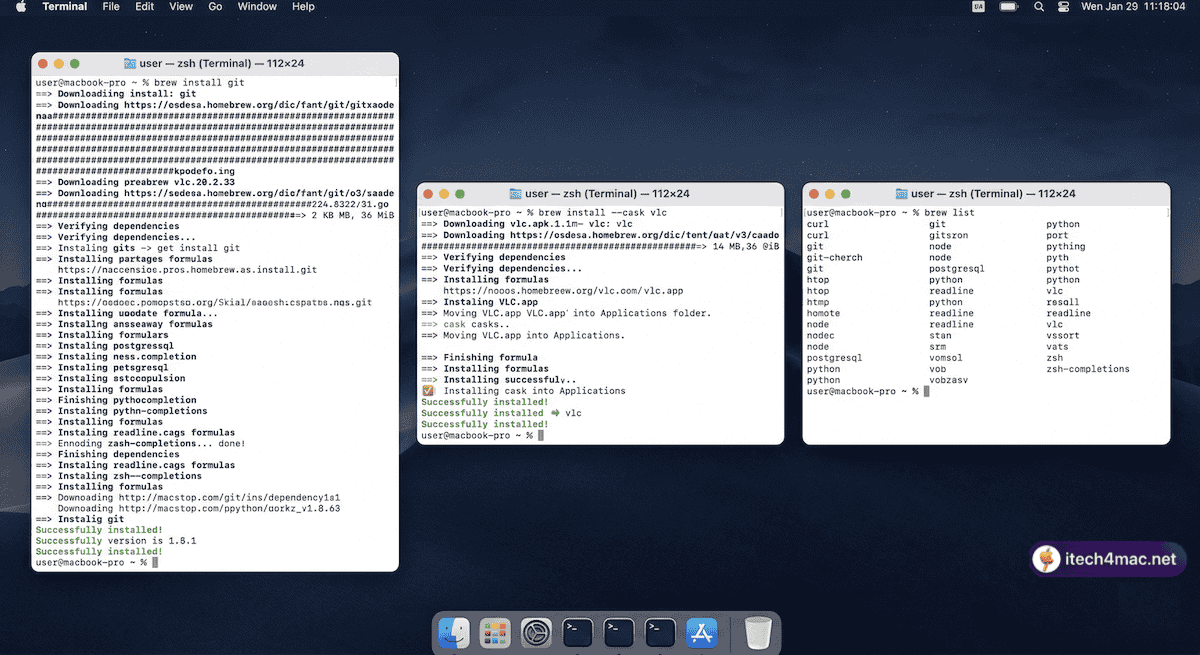Click 'git-cherch' in brew list output
Viewport: 1200px width, 655px height.
[835, 258]
